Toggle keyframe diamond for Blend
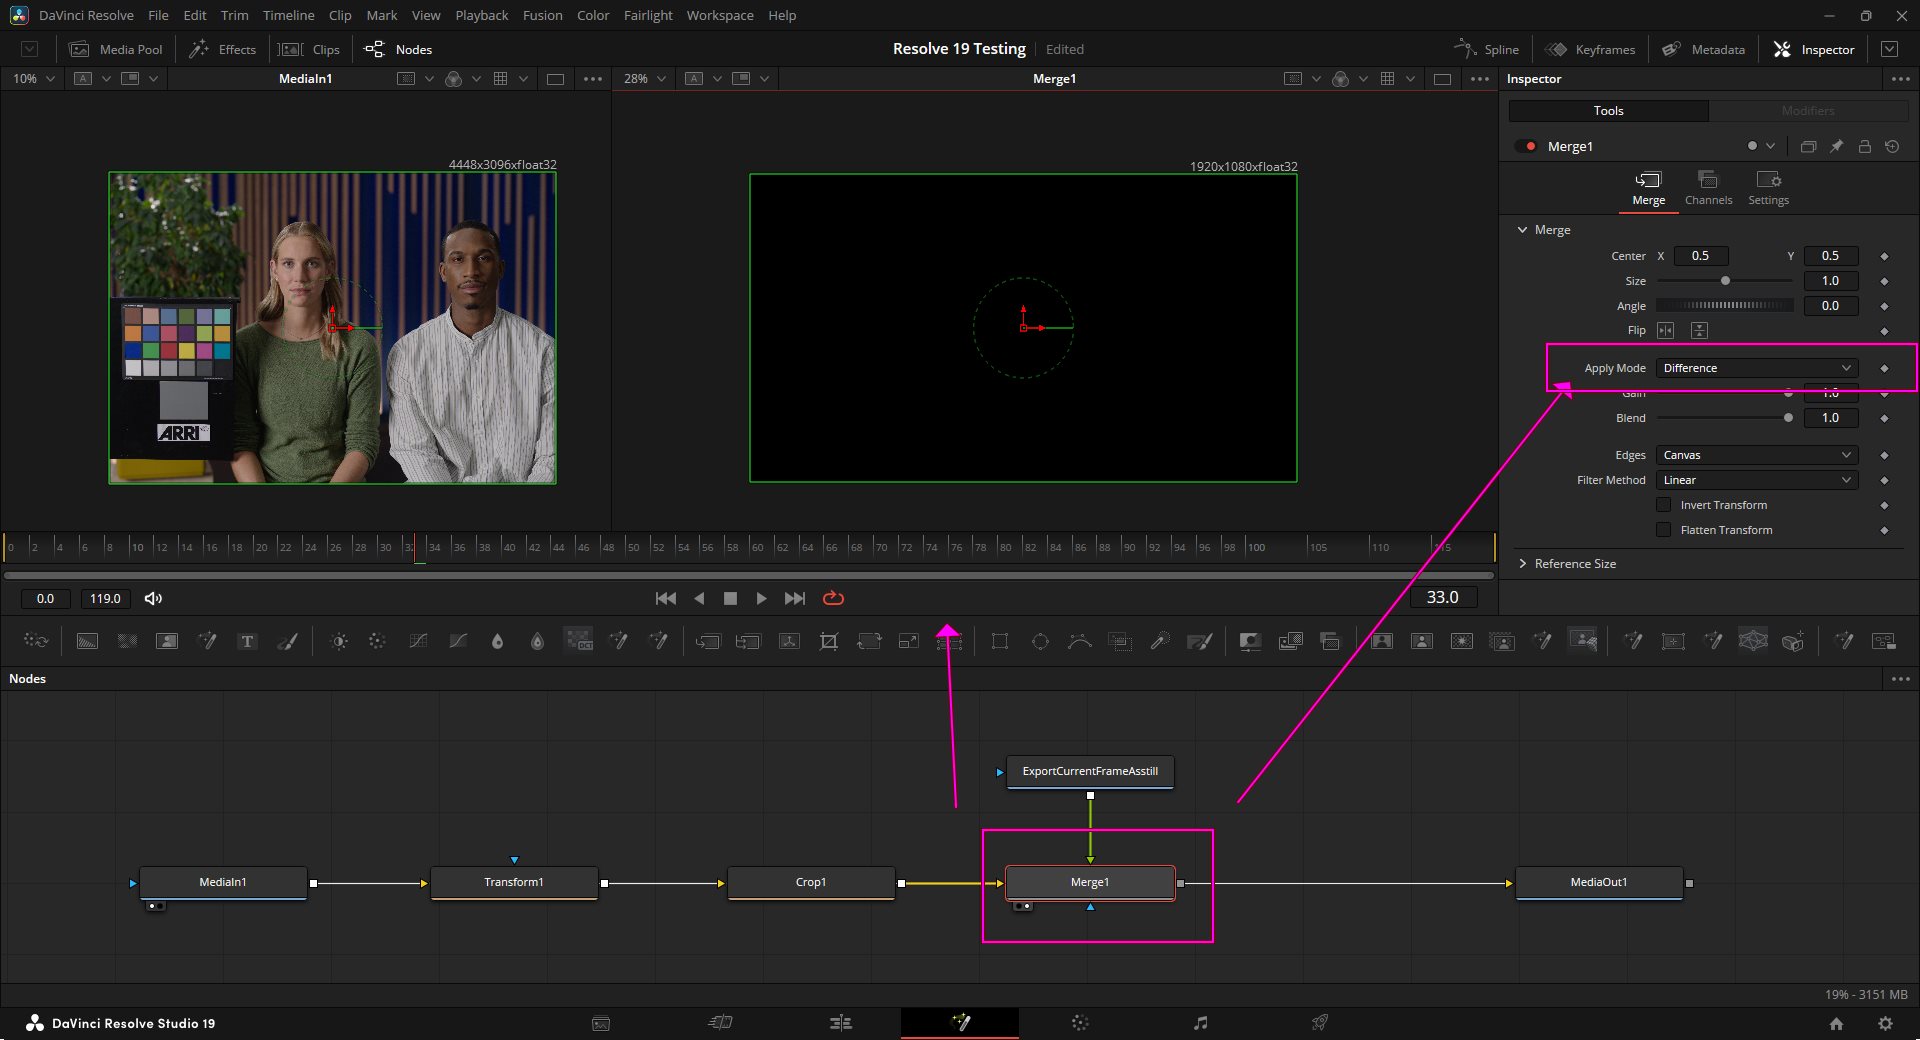The width and height of the screenshot is (1920, 1040). [x=1885, y=419]
